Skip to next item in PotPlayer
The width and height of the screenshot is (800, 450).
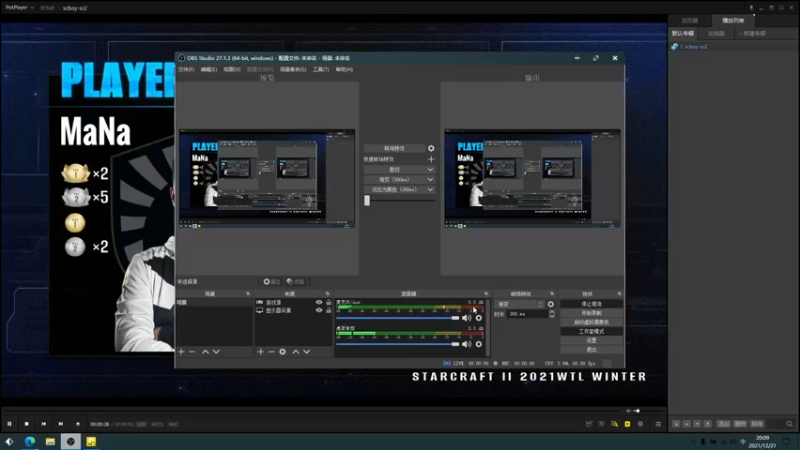[x=61, y=424]
